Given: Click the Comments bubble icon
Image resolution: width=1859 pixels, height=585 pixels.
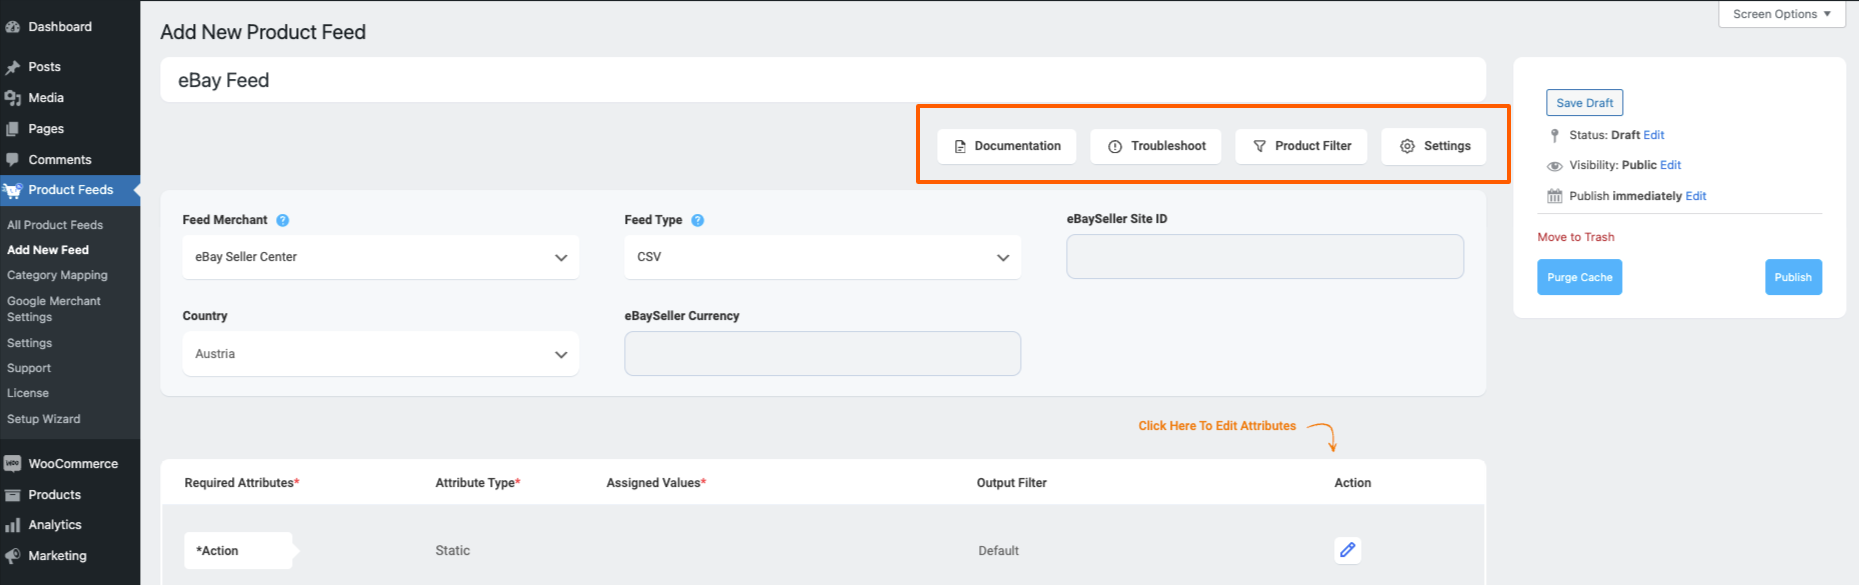Looking at the screenshot, I should (13, 160).
